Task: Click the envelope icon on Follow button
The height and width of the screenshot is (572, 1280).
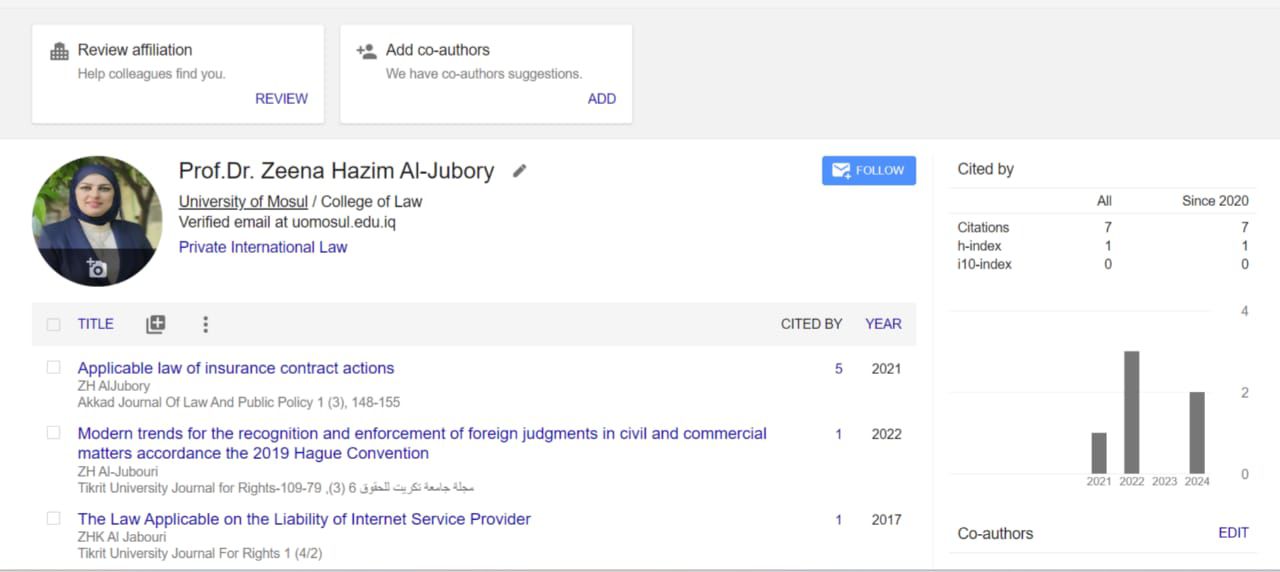Action: tap(841, 170)
